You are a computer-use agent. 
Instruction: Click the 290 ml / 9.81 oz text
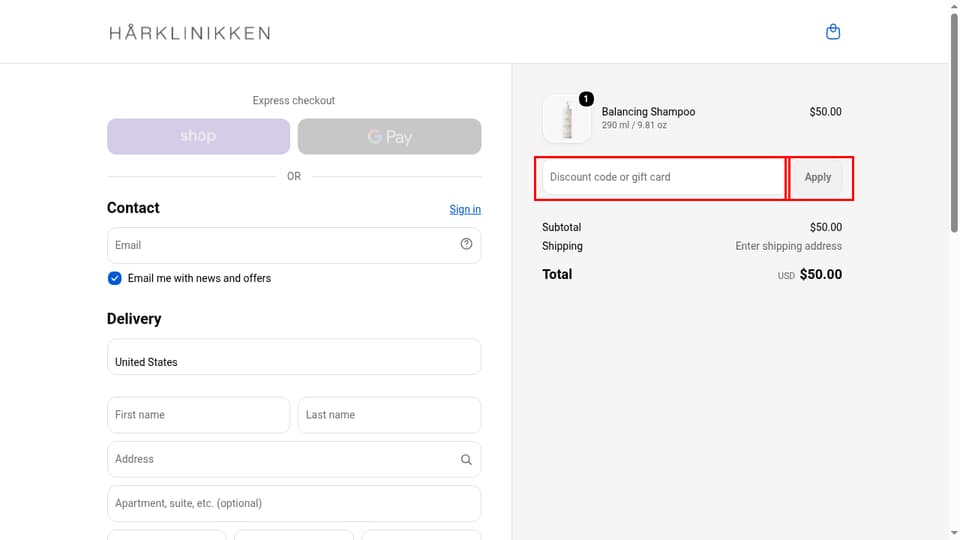634,125
